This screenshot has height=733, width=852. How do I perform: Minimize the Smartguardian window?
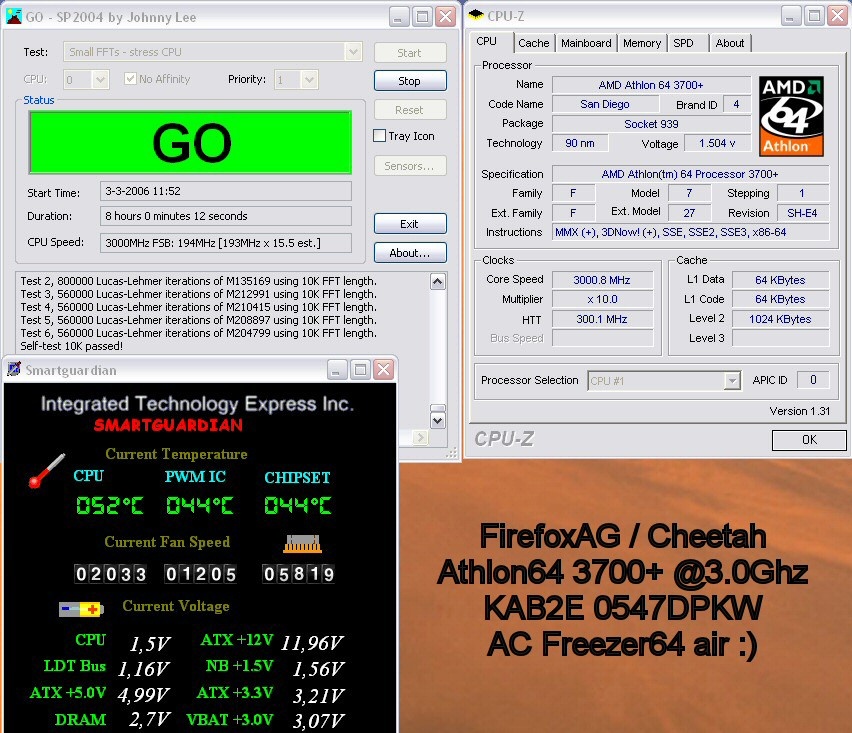[x=336, y=369]
